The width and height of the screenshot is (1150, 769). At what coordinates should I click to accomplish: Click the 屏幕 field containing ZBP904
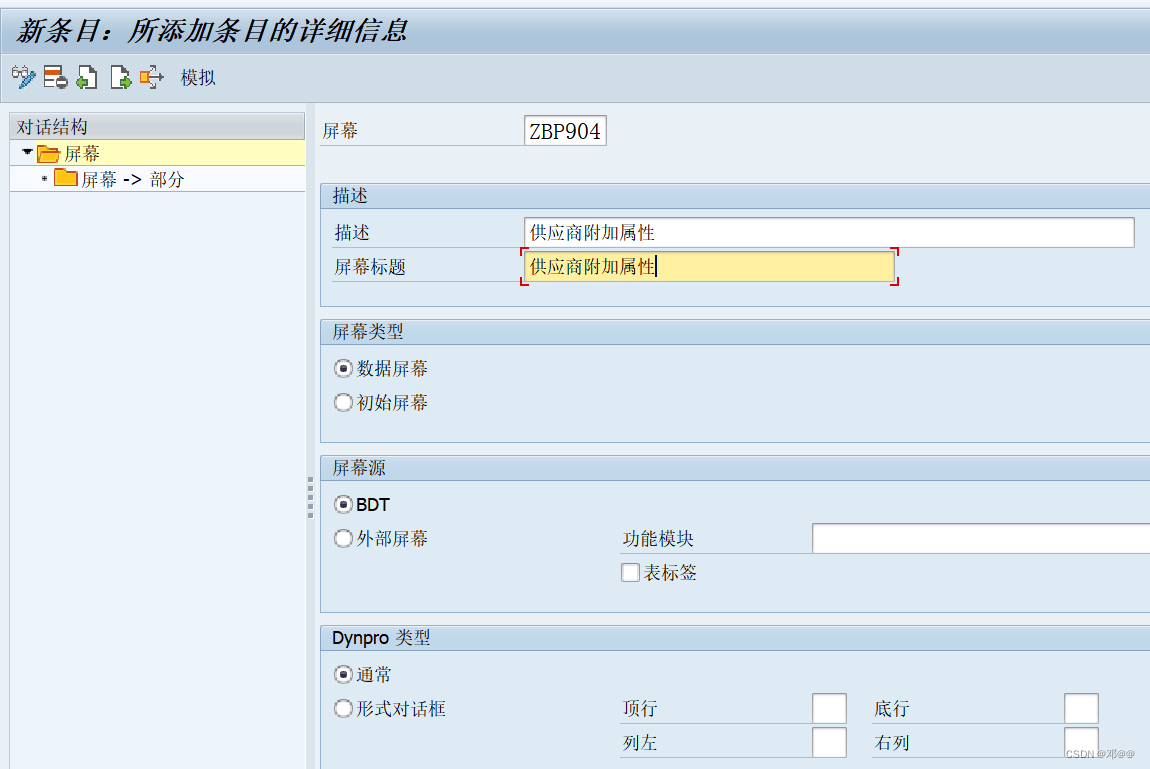point(565,131)
